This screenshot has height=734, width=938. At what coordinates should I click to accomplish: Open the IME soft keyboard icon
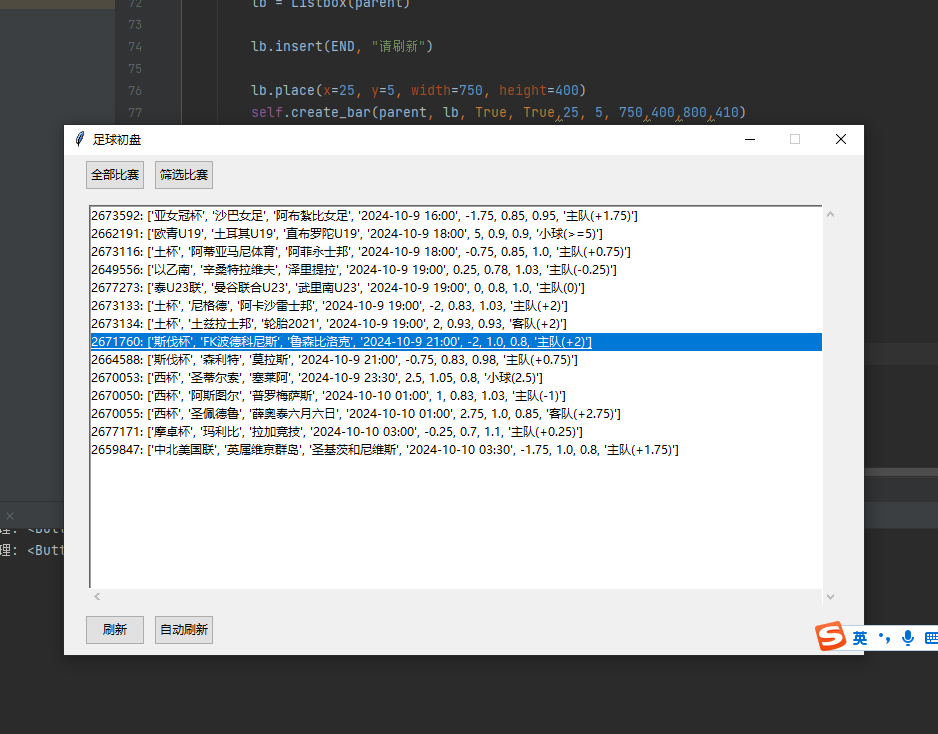pos(930,638)
